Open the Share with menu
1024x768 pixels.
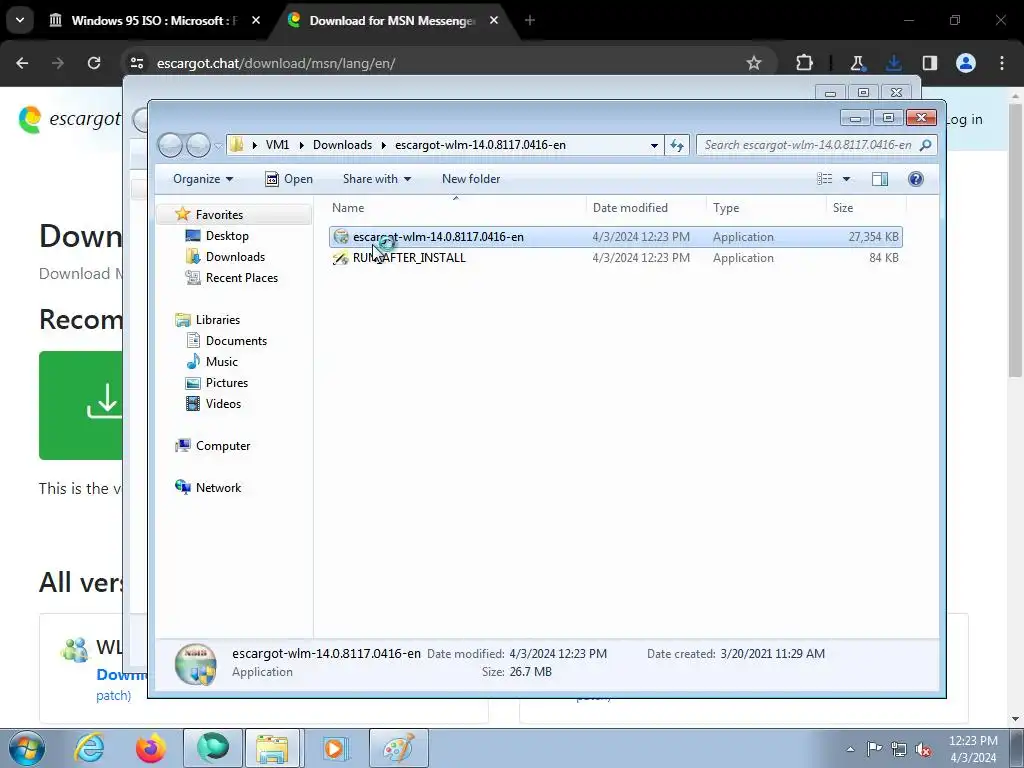point(377,179)
